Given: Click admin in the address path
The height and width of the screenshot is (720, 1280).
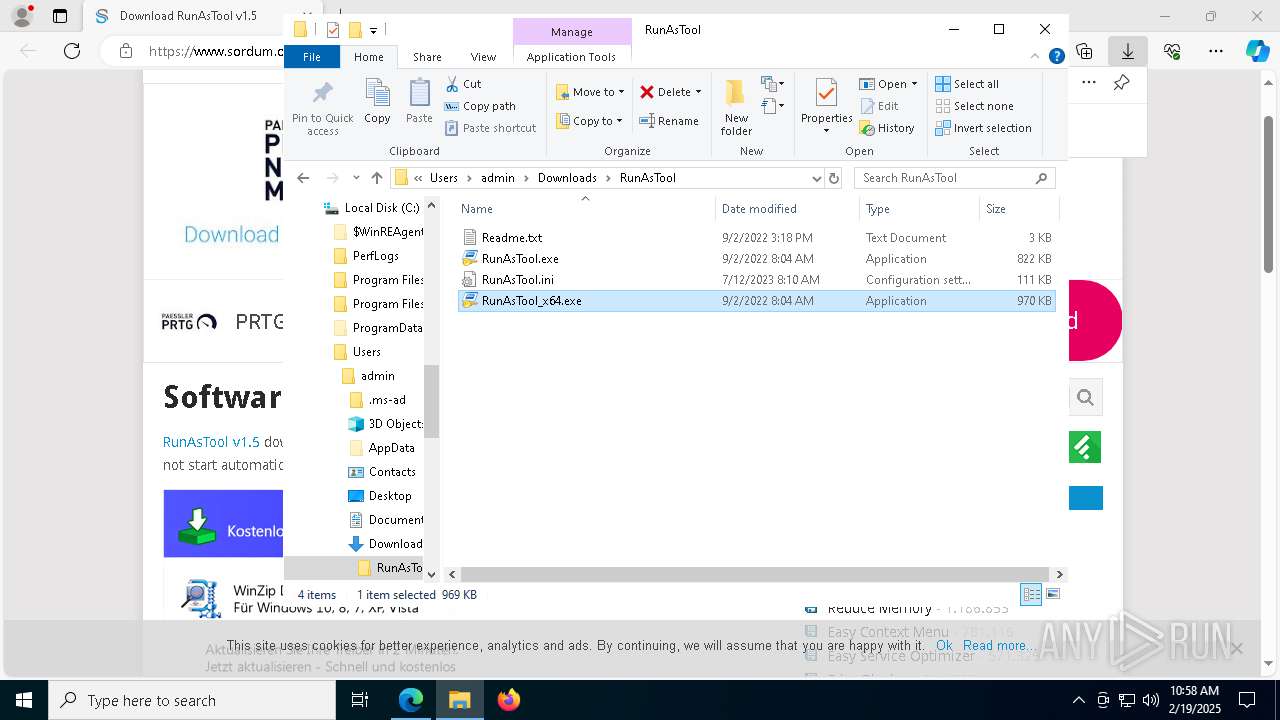Looking at the screenshot, I should point(497,178).
